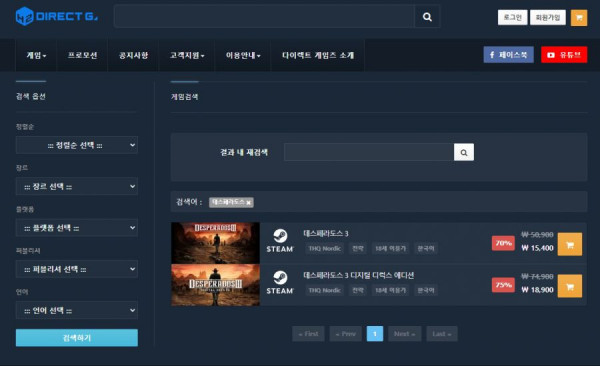The width and height of the screenshot is (600, 366).
Task: Expand the 퍼블리셔 선택 dropdown
Action: [x=77, y=269]
